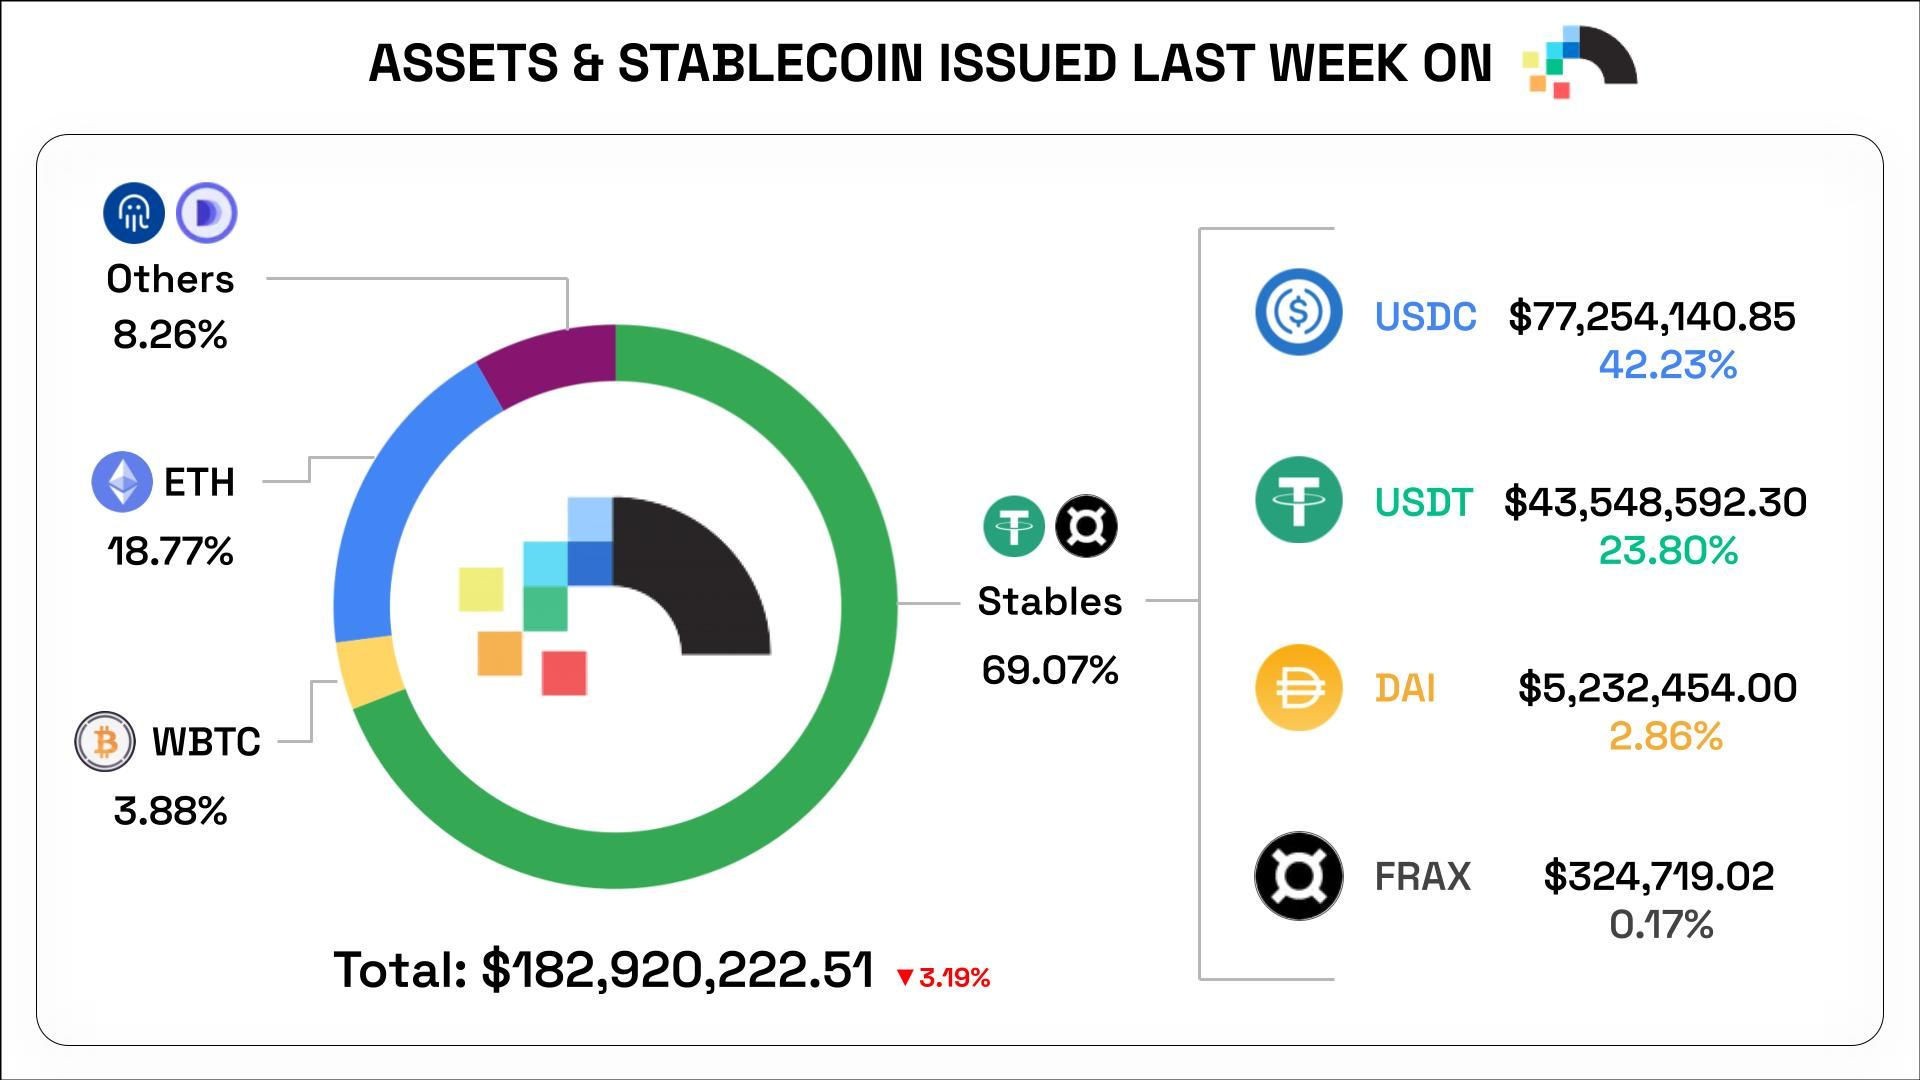Click the USDT text label

coord(1423,502)
